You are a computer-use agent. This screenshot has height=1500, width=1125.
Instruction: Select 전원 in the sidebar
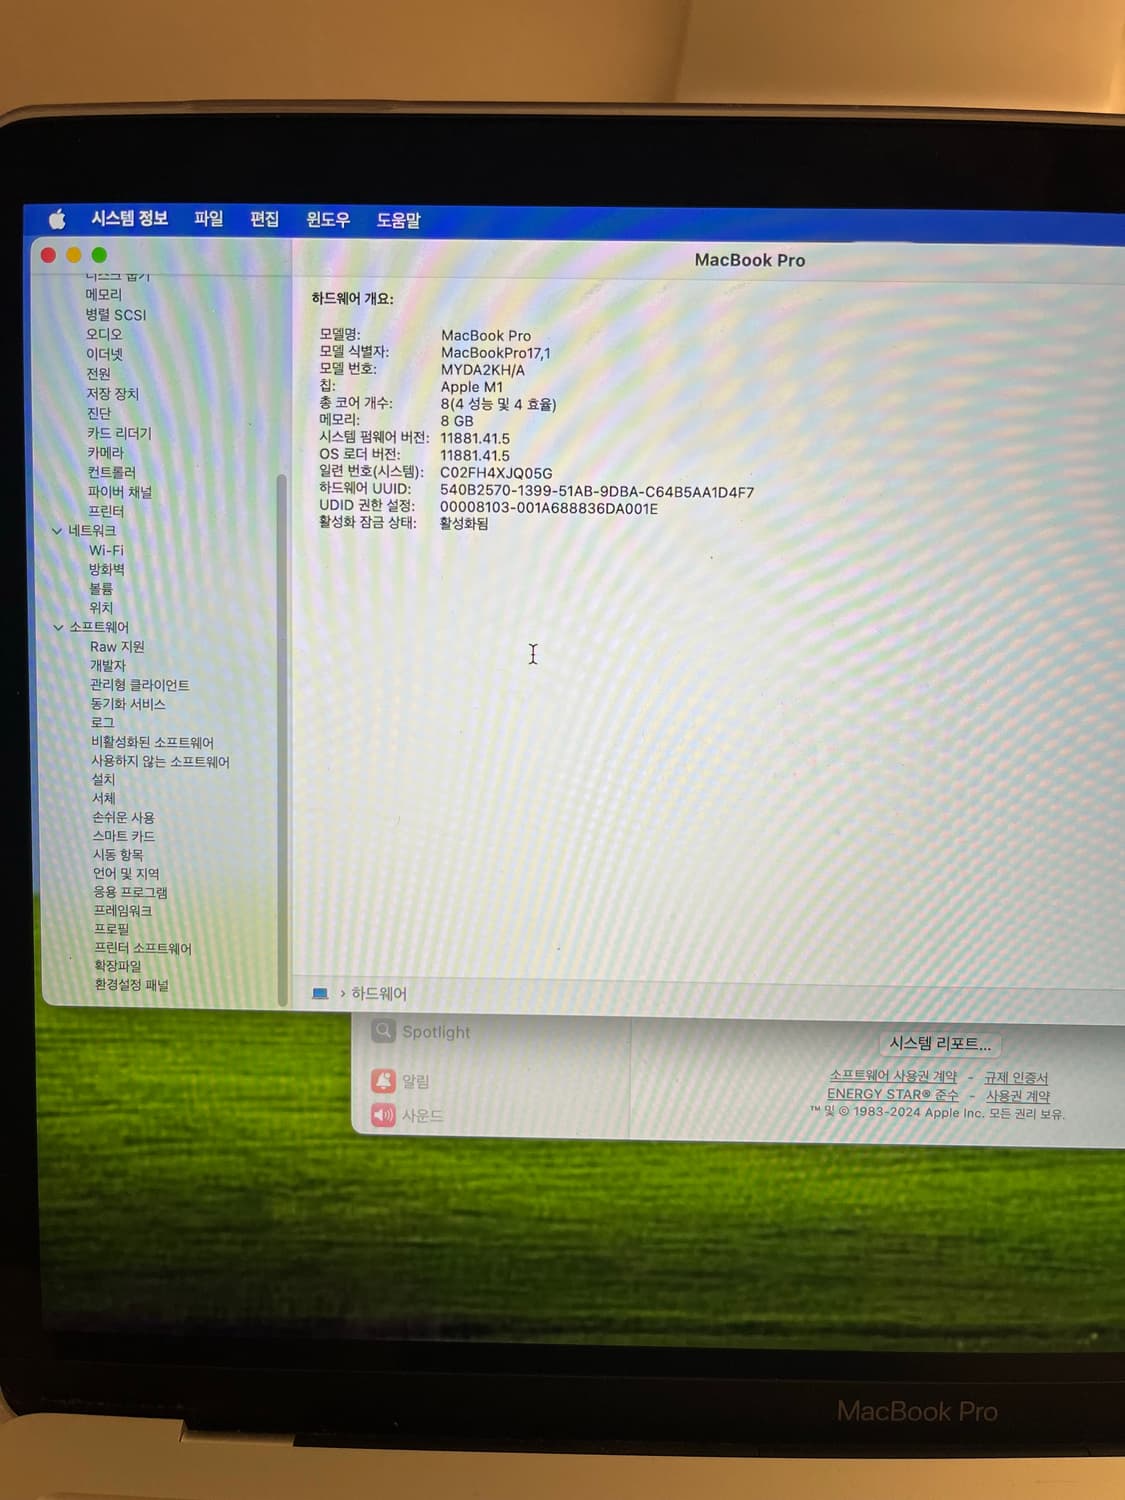pyautogui.click(x=98, y=374)
